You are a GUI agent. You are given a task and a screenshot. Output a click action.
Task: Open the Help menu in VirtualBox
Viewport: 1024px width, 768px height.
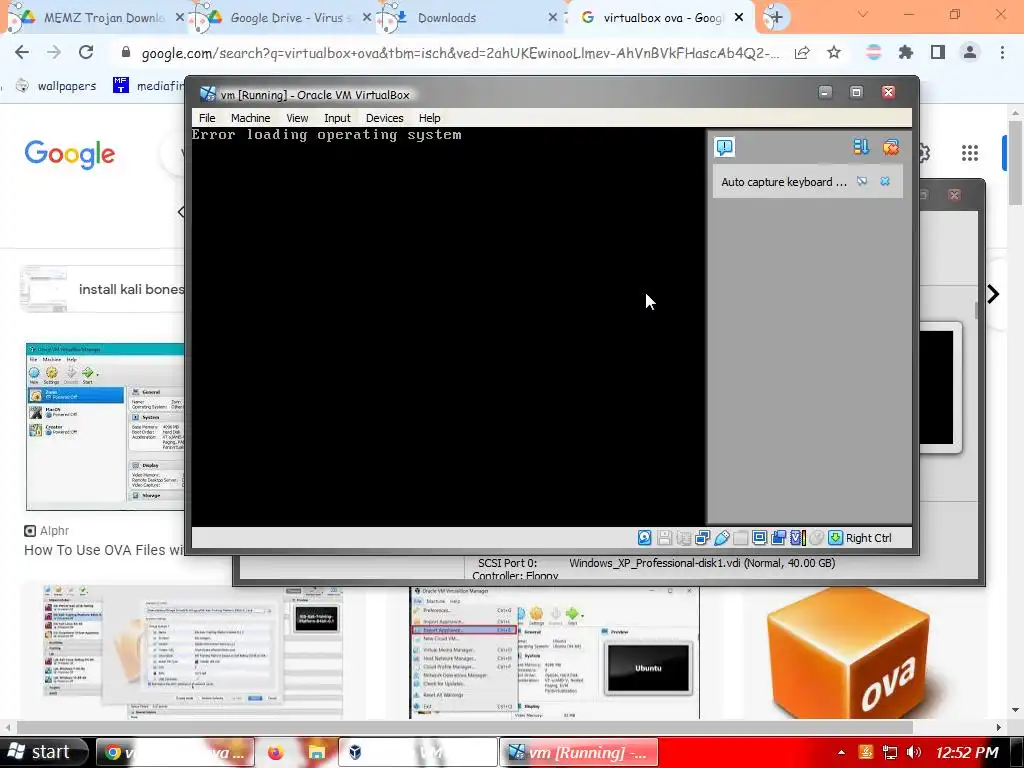(x=429, y=118)
